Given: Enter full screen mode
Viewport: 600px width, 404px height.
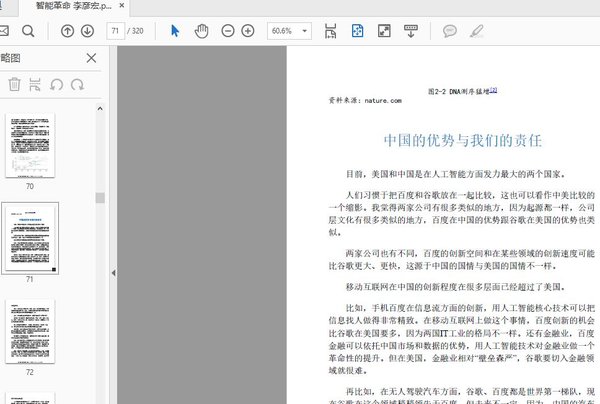Looking at the screenshot, I should [x=382, y=31].
